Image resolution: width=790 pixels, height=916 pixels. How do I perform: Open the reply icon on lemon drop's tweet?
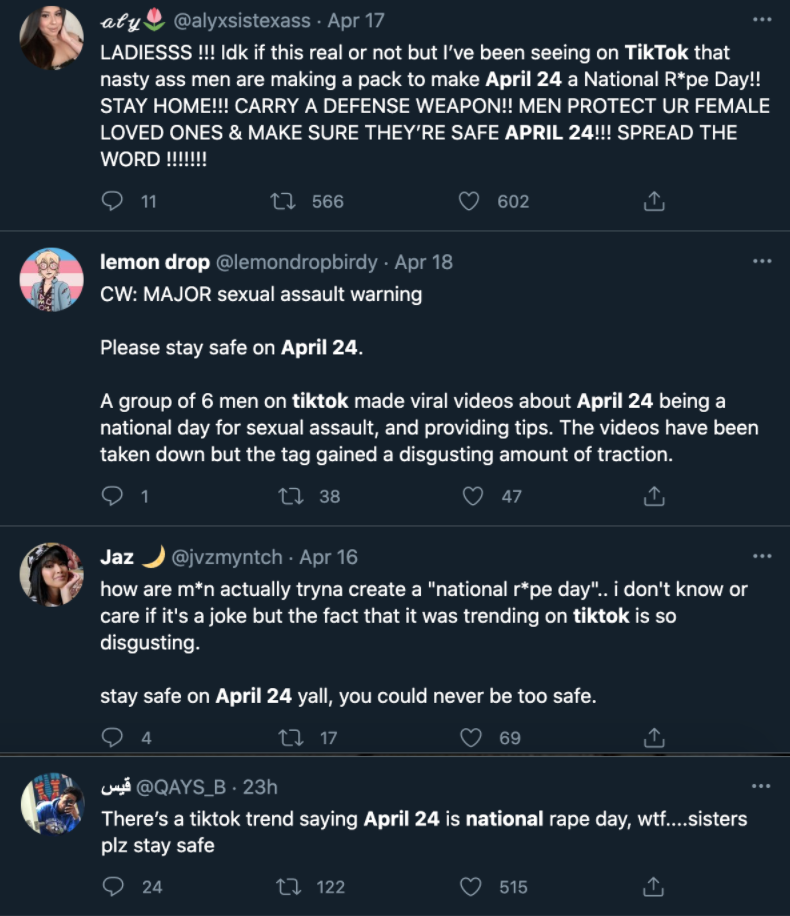(x=113, y=496)
